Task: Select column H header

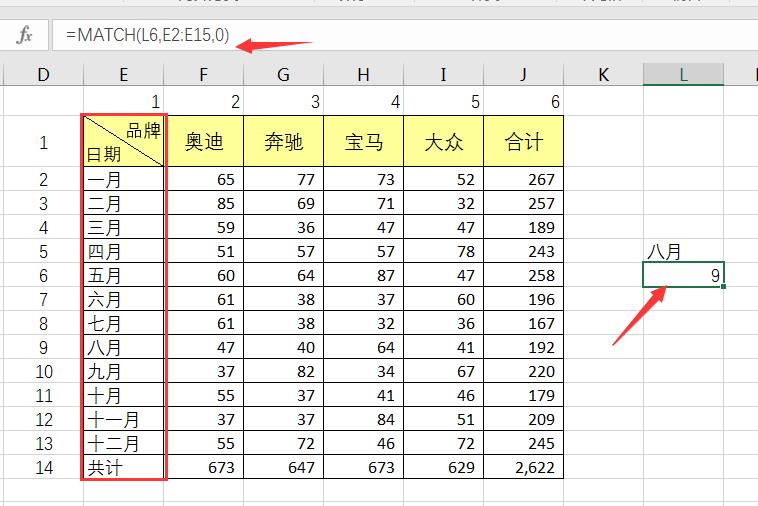Action: (364, 75)
